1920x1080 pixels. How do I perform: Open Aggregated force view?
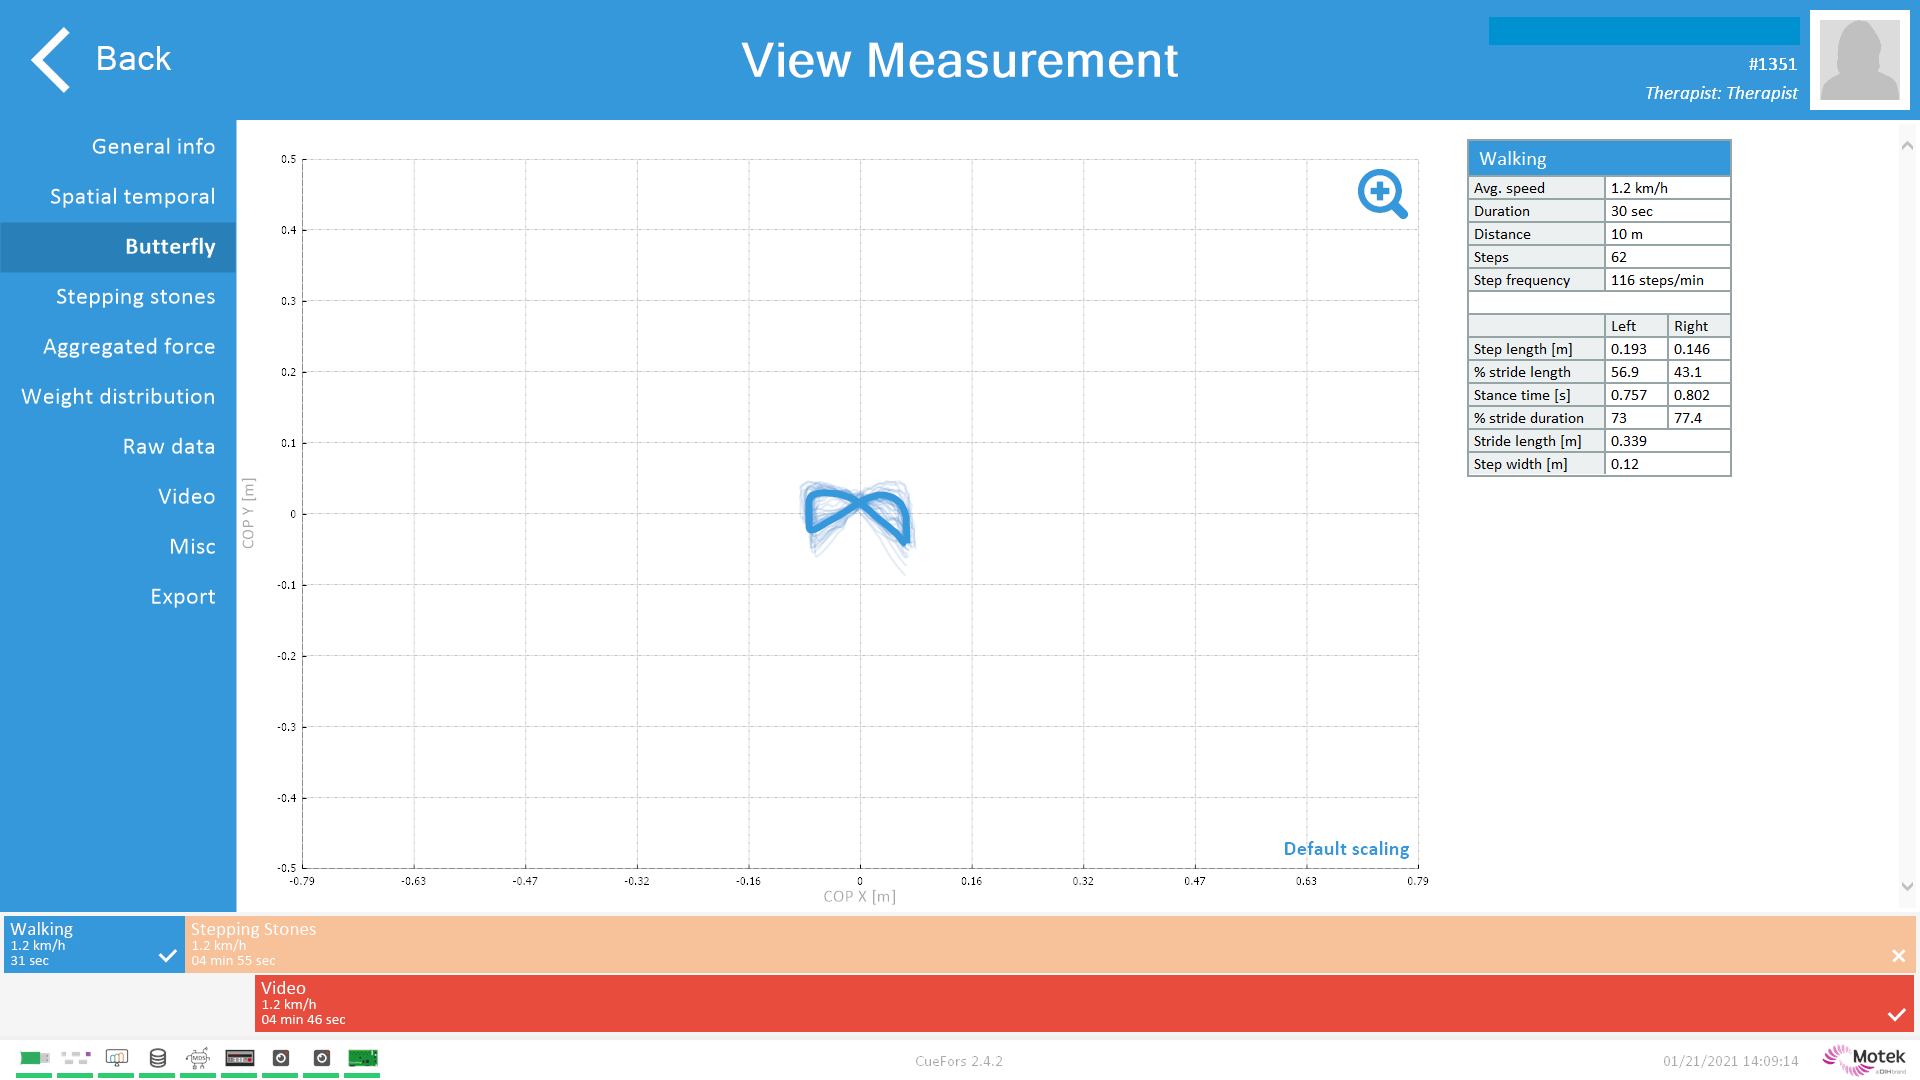point(129,347)
